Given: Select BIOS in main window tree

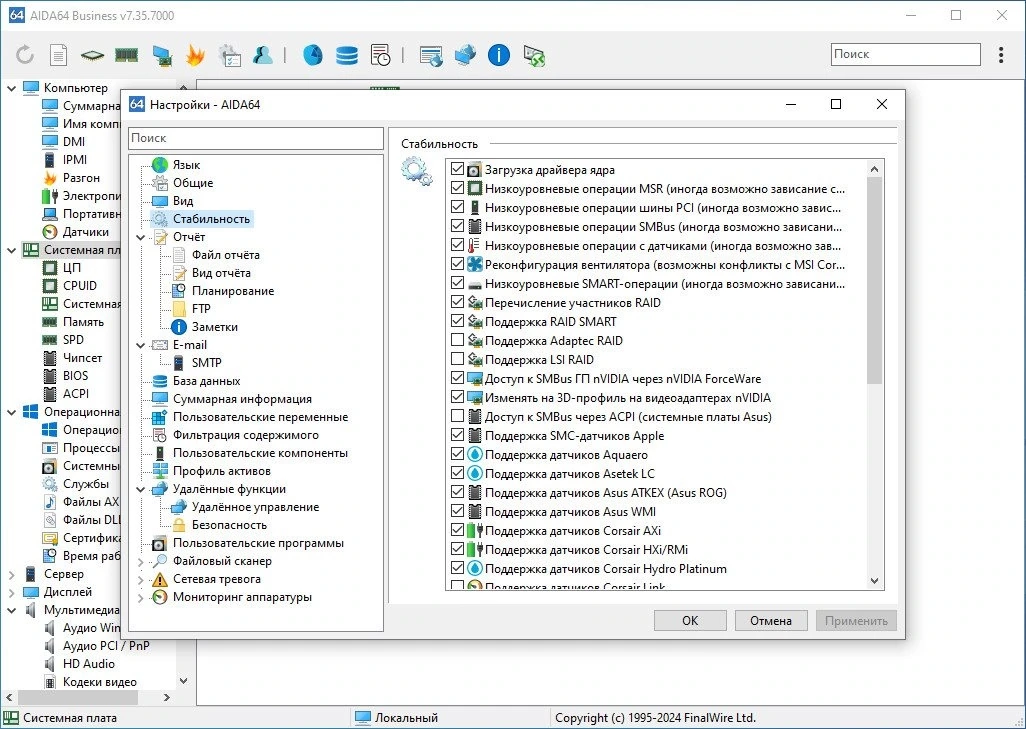Looking at the screenshot, I should tap(75, 376).
